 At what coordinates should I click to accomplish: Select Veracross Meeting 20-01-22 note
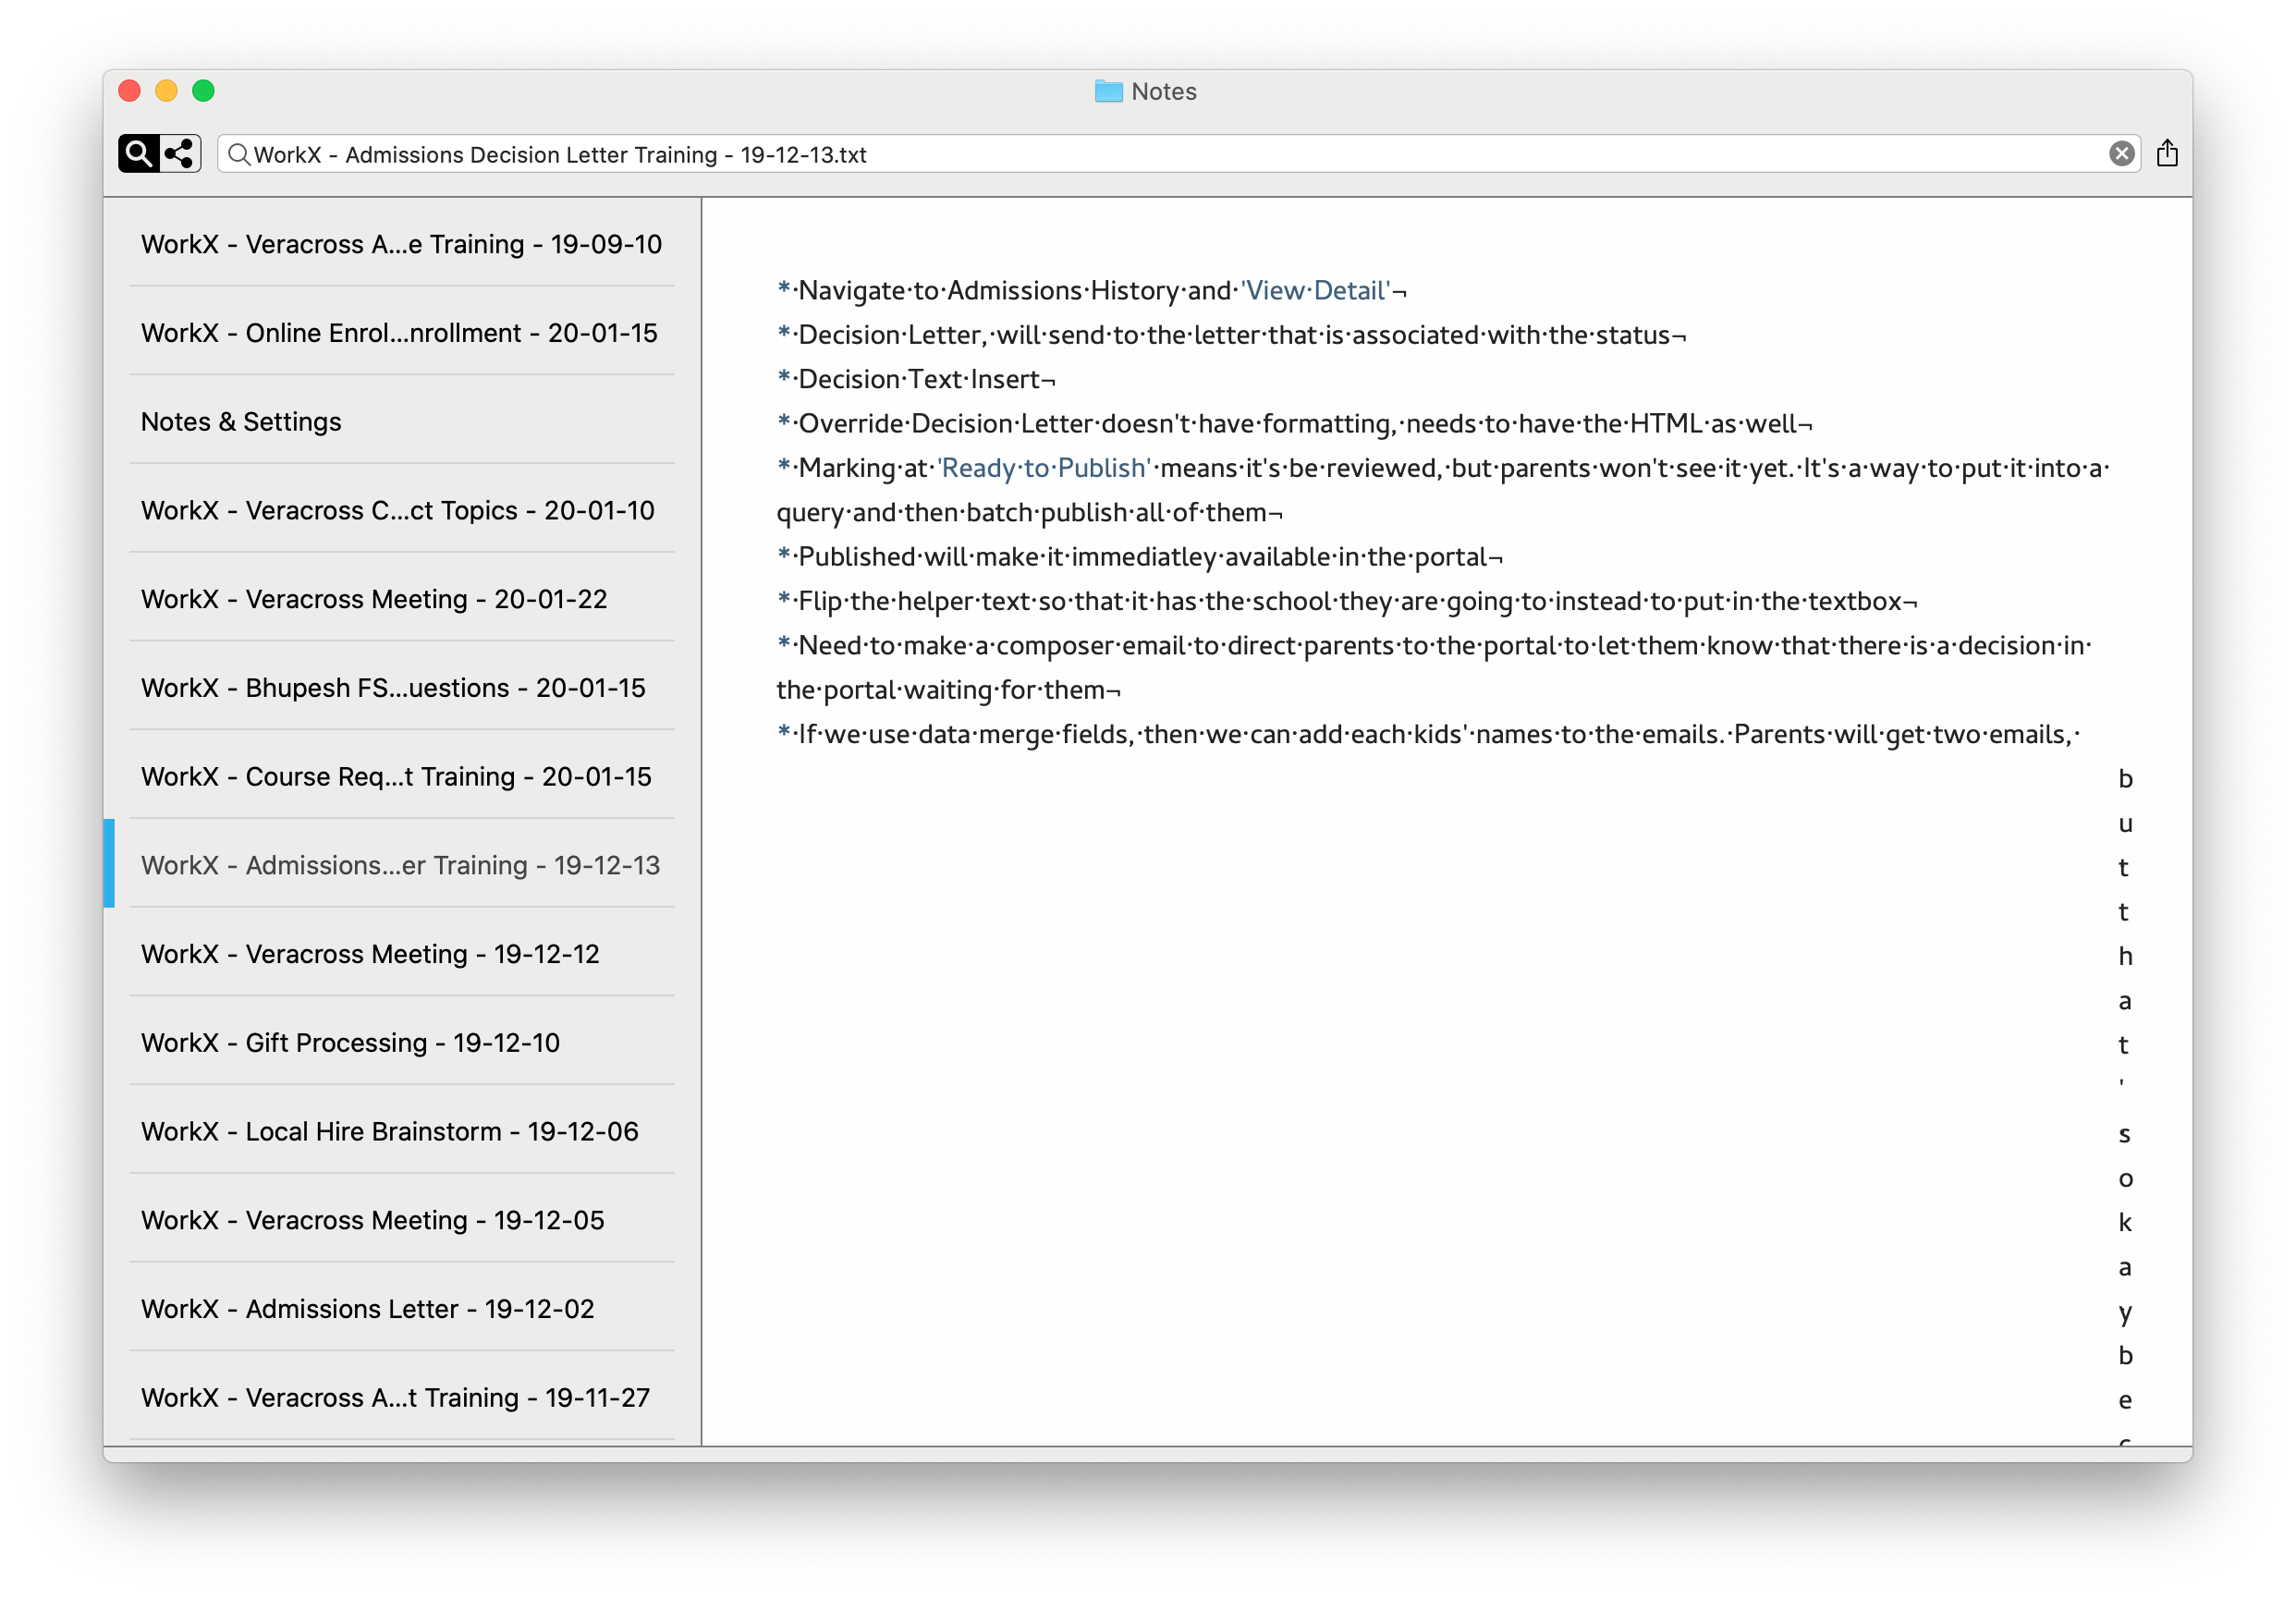tap(374, 599)
